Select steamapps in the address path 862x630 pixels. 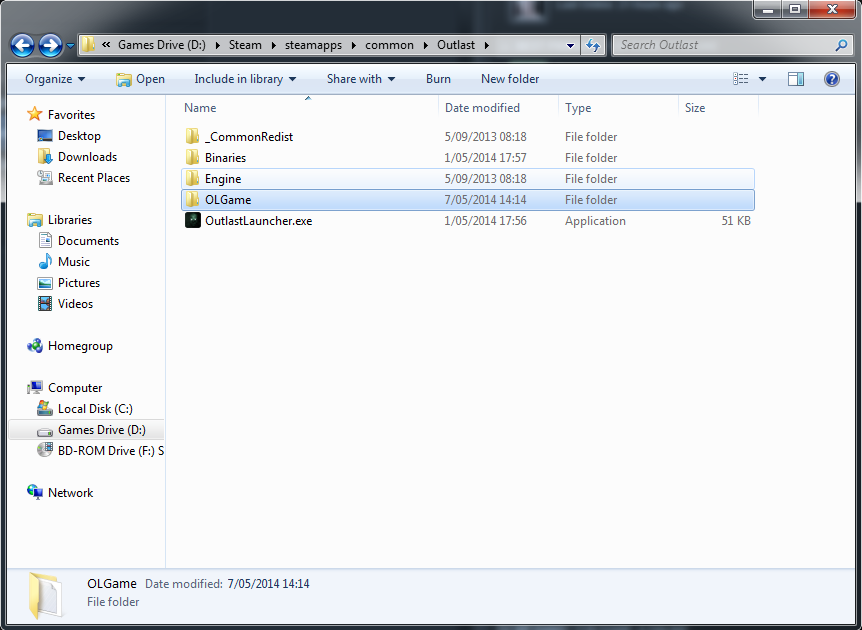[x=313, y=45]
